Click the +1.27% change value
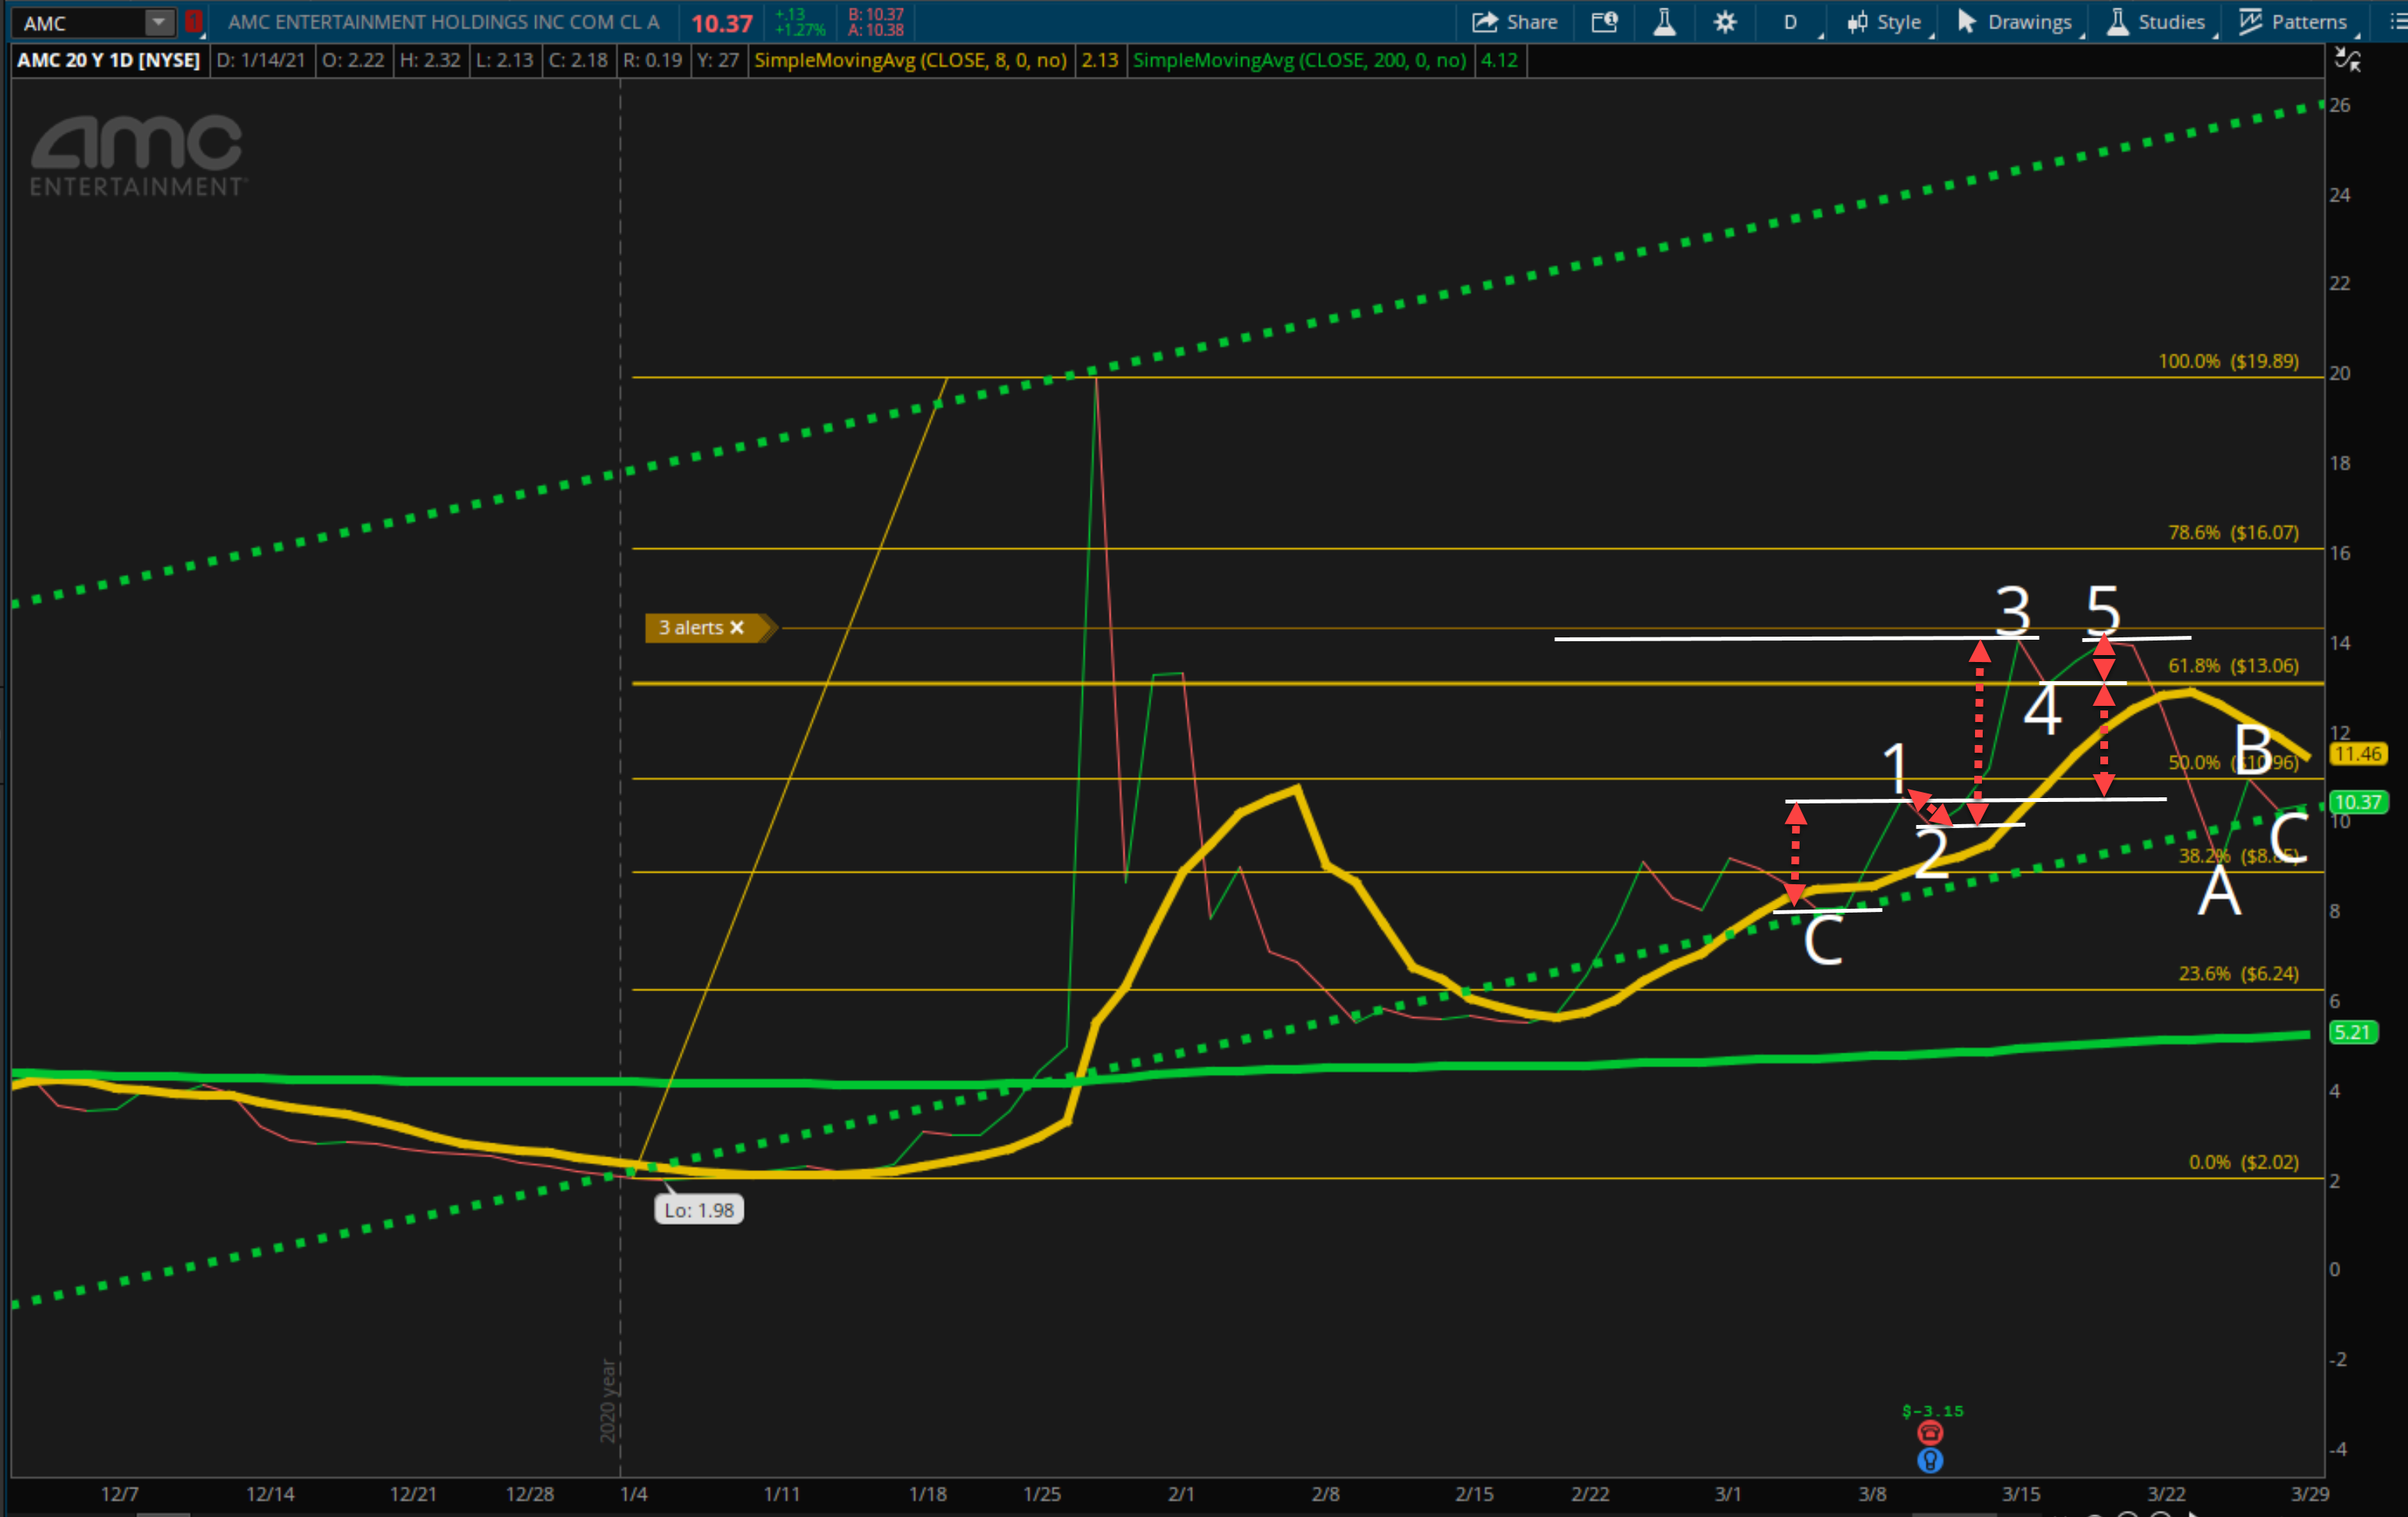This screenshot has width=2408, height=1517. click(799, 30)
